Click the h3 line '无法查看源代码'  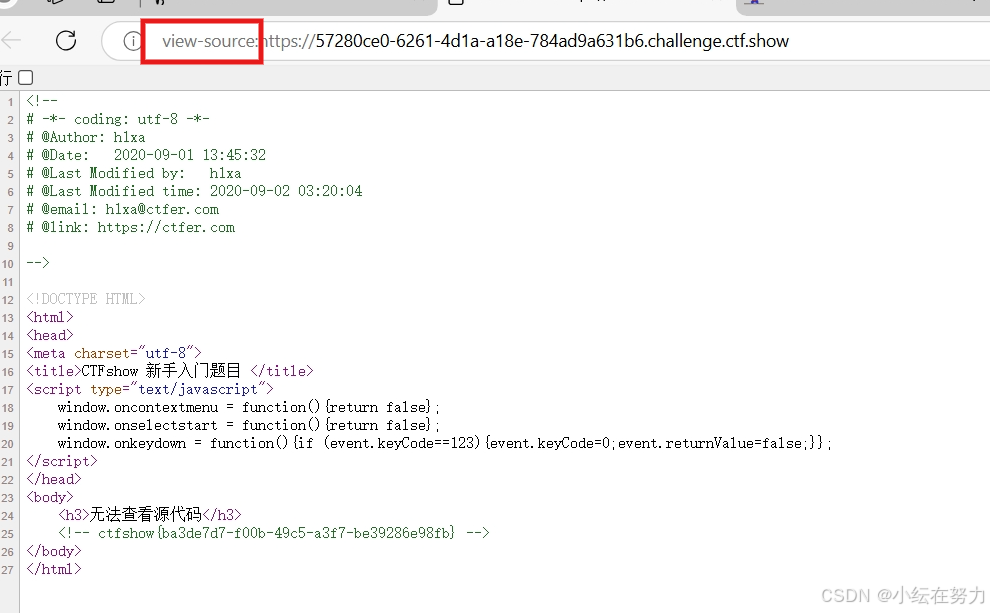(150, 515)
